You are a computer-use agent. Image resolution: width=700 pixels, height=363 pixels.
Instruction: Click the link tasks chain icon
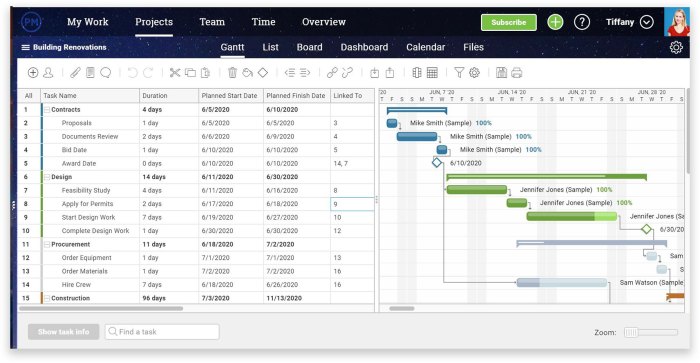(x=332, y=72)
